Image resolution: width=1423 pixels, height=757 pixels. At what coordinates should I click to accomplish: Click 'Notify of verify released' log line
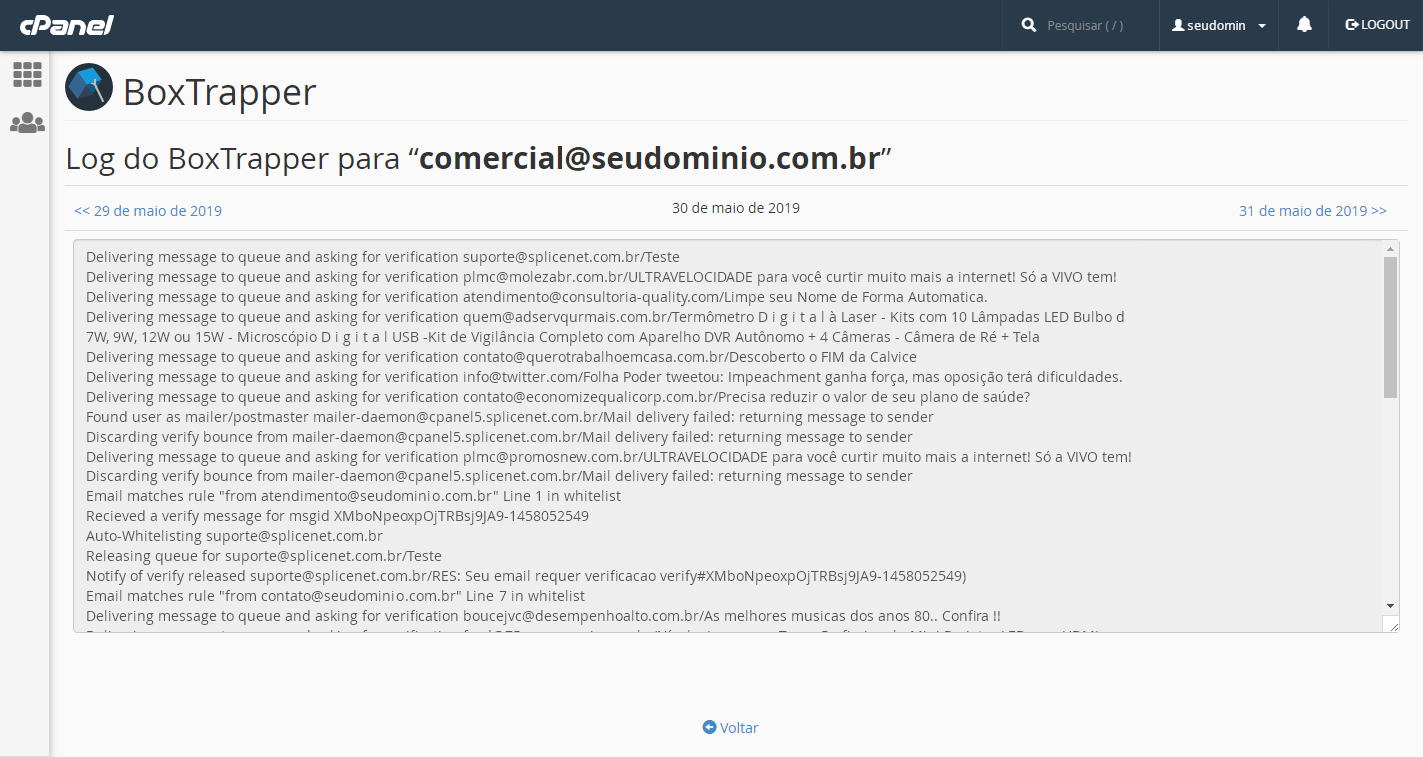(x=526, y=576)
